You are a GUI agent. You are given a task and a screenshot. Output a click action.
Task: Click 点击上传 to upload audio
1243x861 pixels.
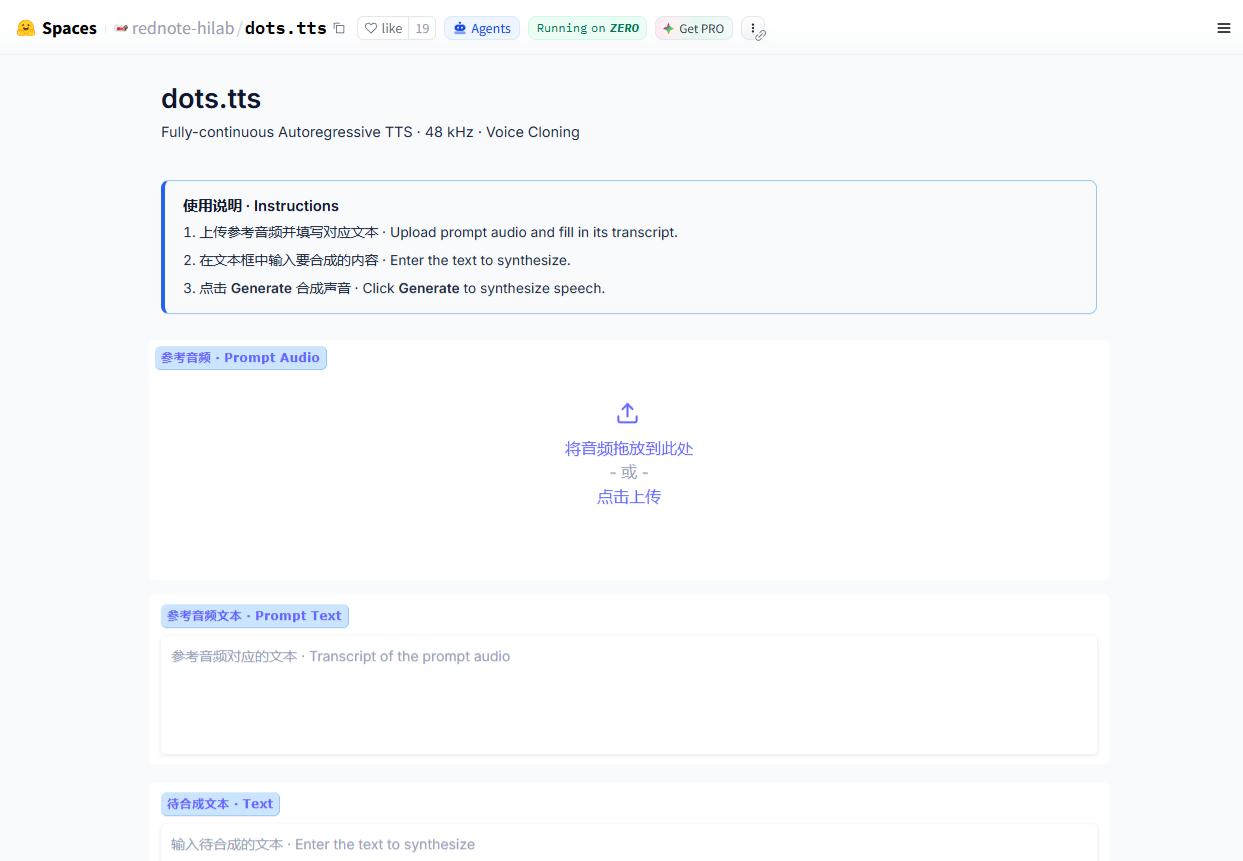(629, 497)
